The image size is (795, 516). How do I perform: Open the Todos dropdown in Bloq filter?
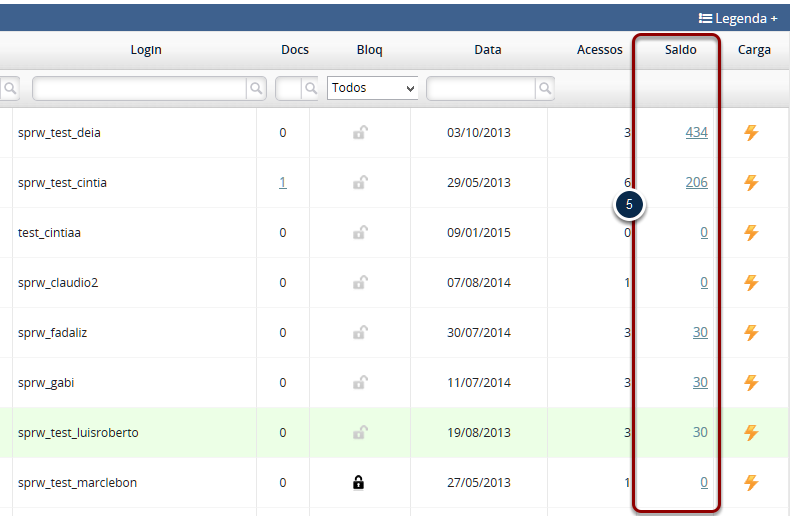[373, 88]
